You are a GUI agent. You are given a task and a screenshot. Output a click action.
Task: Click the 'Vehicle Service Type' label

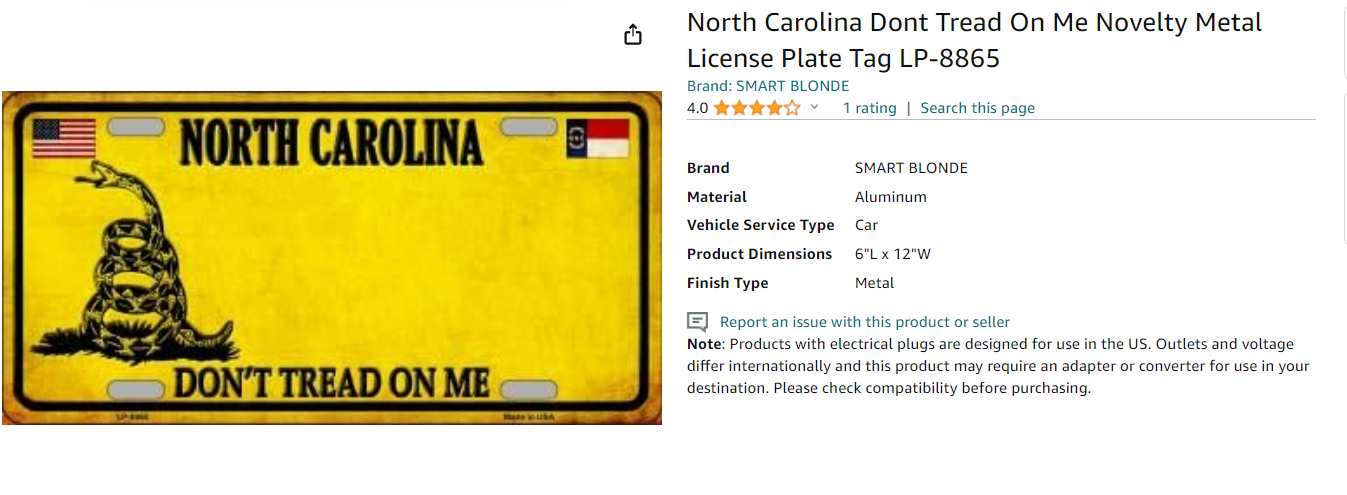tap(759, 225)
